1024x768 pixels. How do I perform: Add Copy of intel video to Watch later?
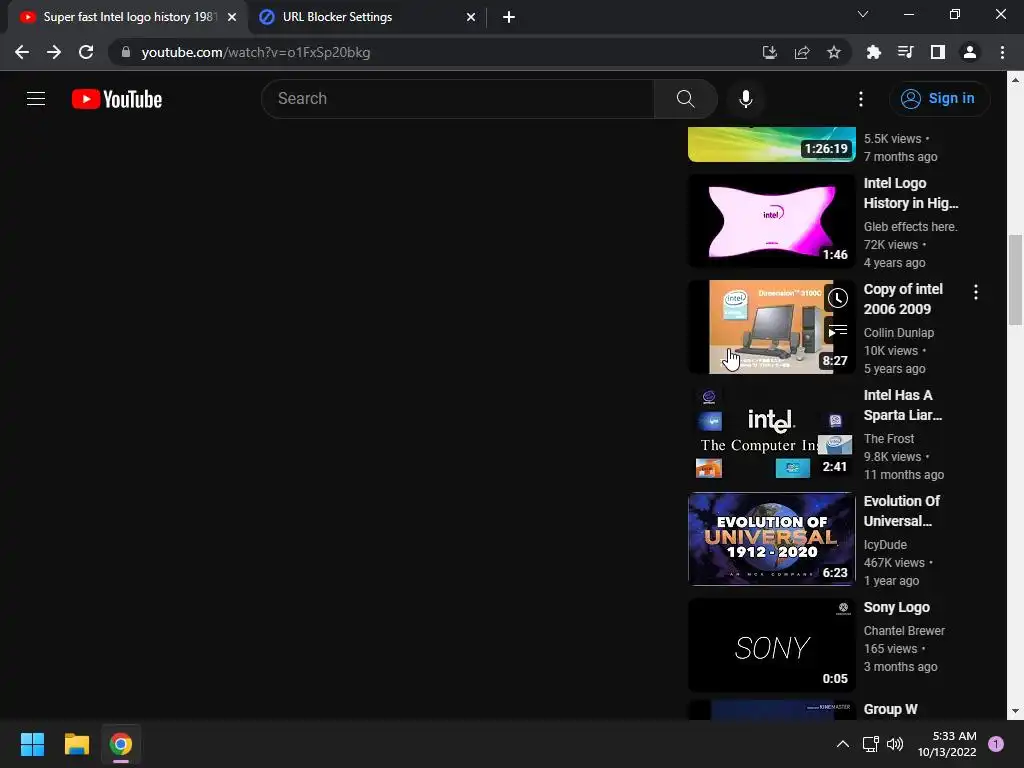(838, 298)
